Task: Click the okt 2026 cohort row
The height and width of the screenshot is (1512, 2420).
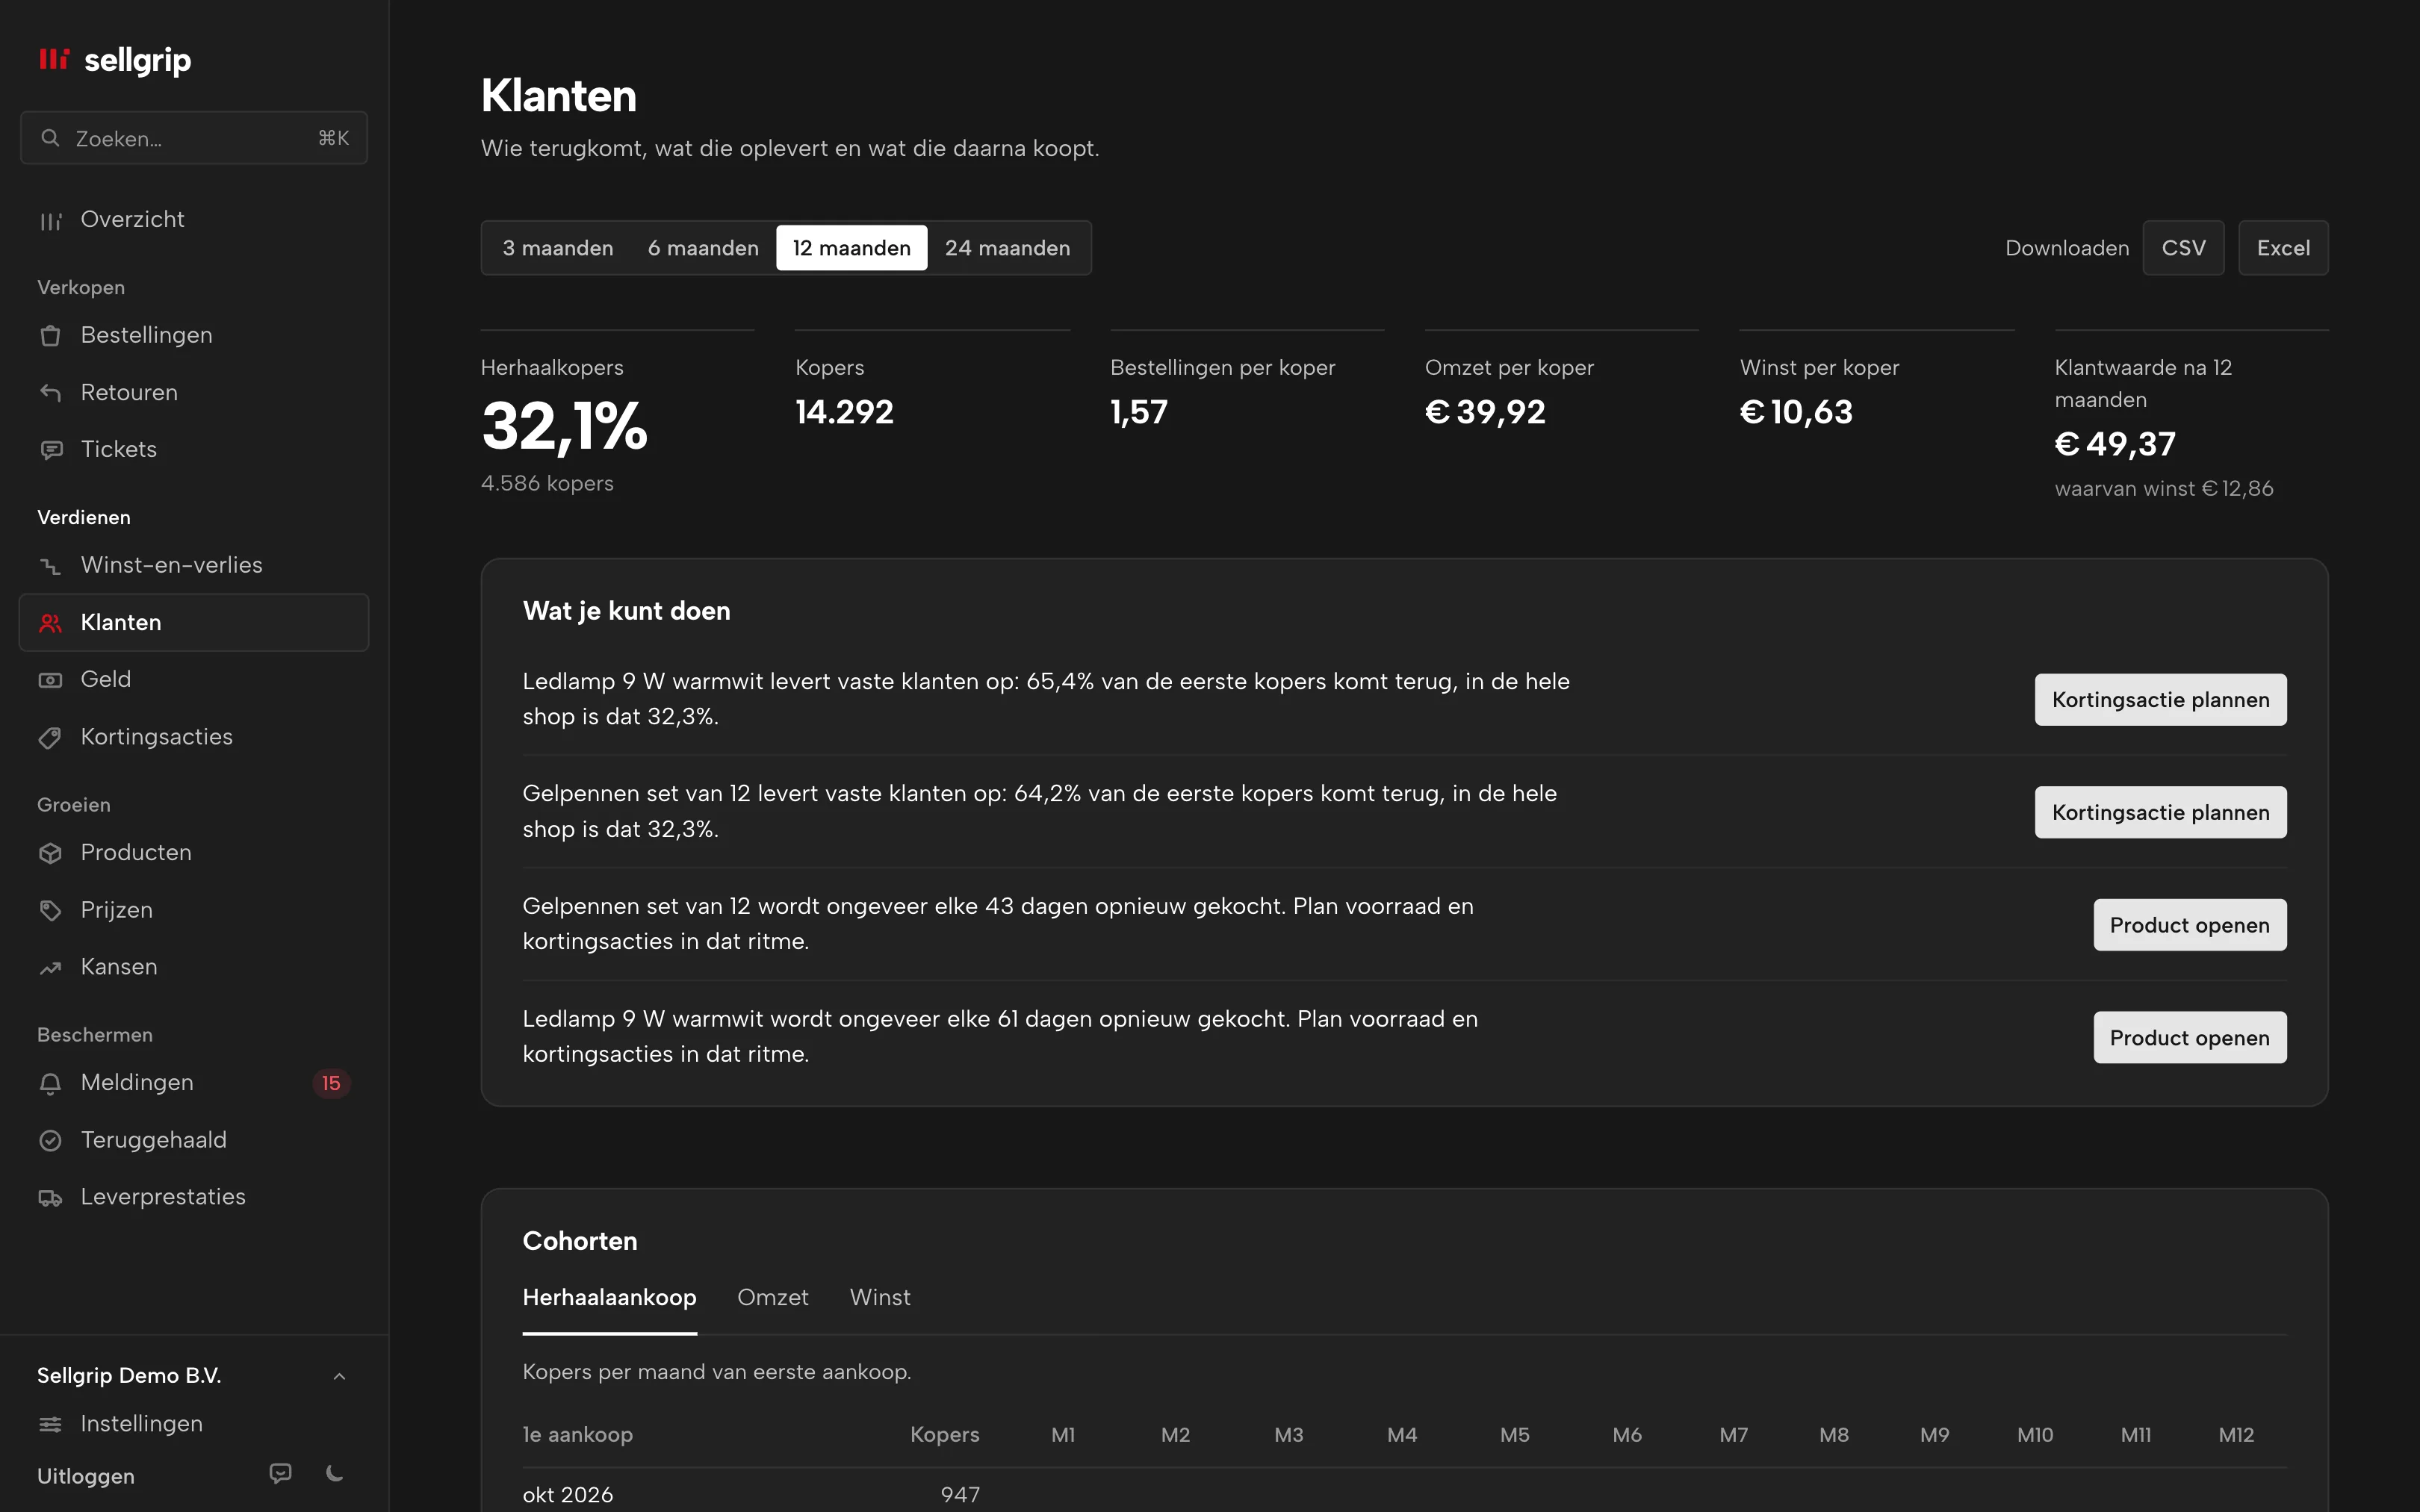Action: coord(1404,1490)
